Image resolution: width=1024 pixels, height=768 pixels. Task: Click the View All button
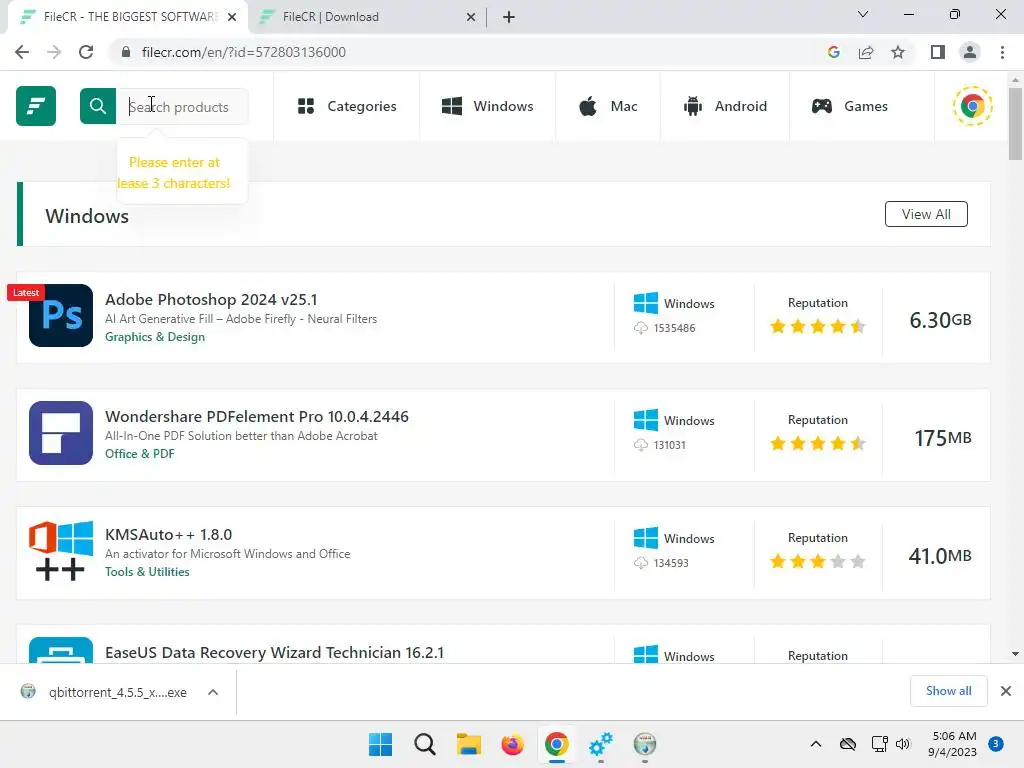pos(926,214)
